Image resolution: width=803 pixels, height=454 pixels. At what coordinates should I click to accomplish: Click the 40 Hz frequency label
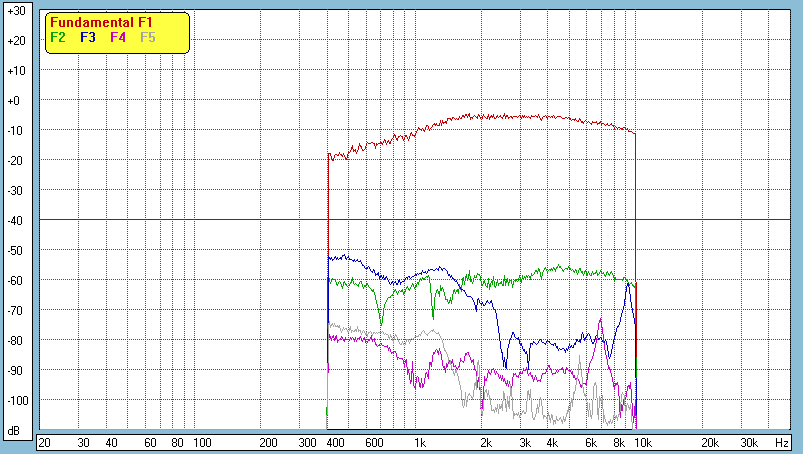[111, 443]
